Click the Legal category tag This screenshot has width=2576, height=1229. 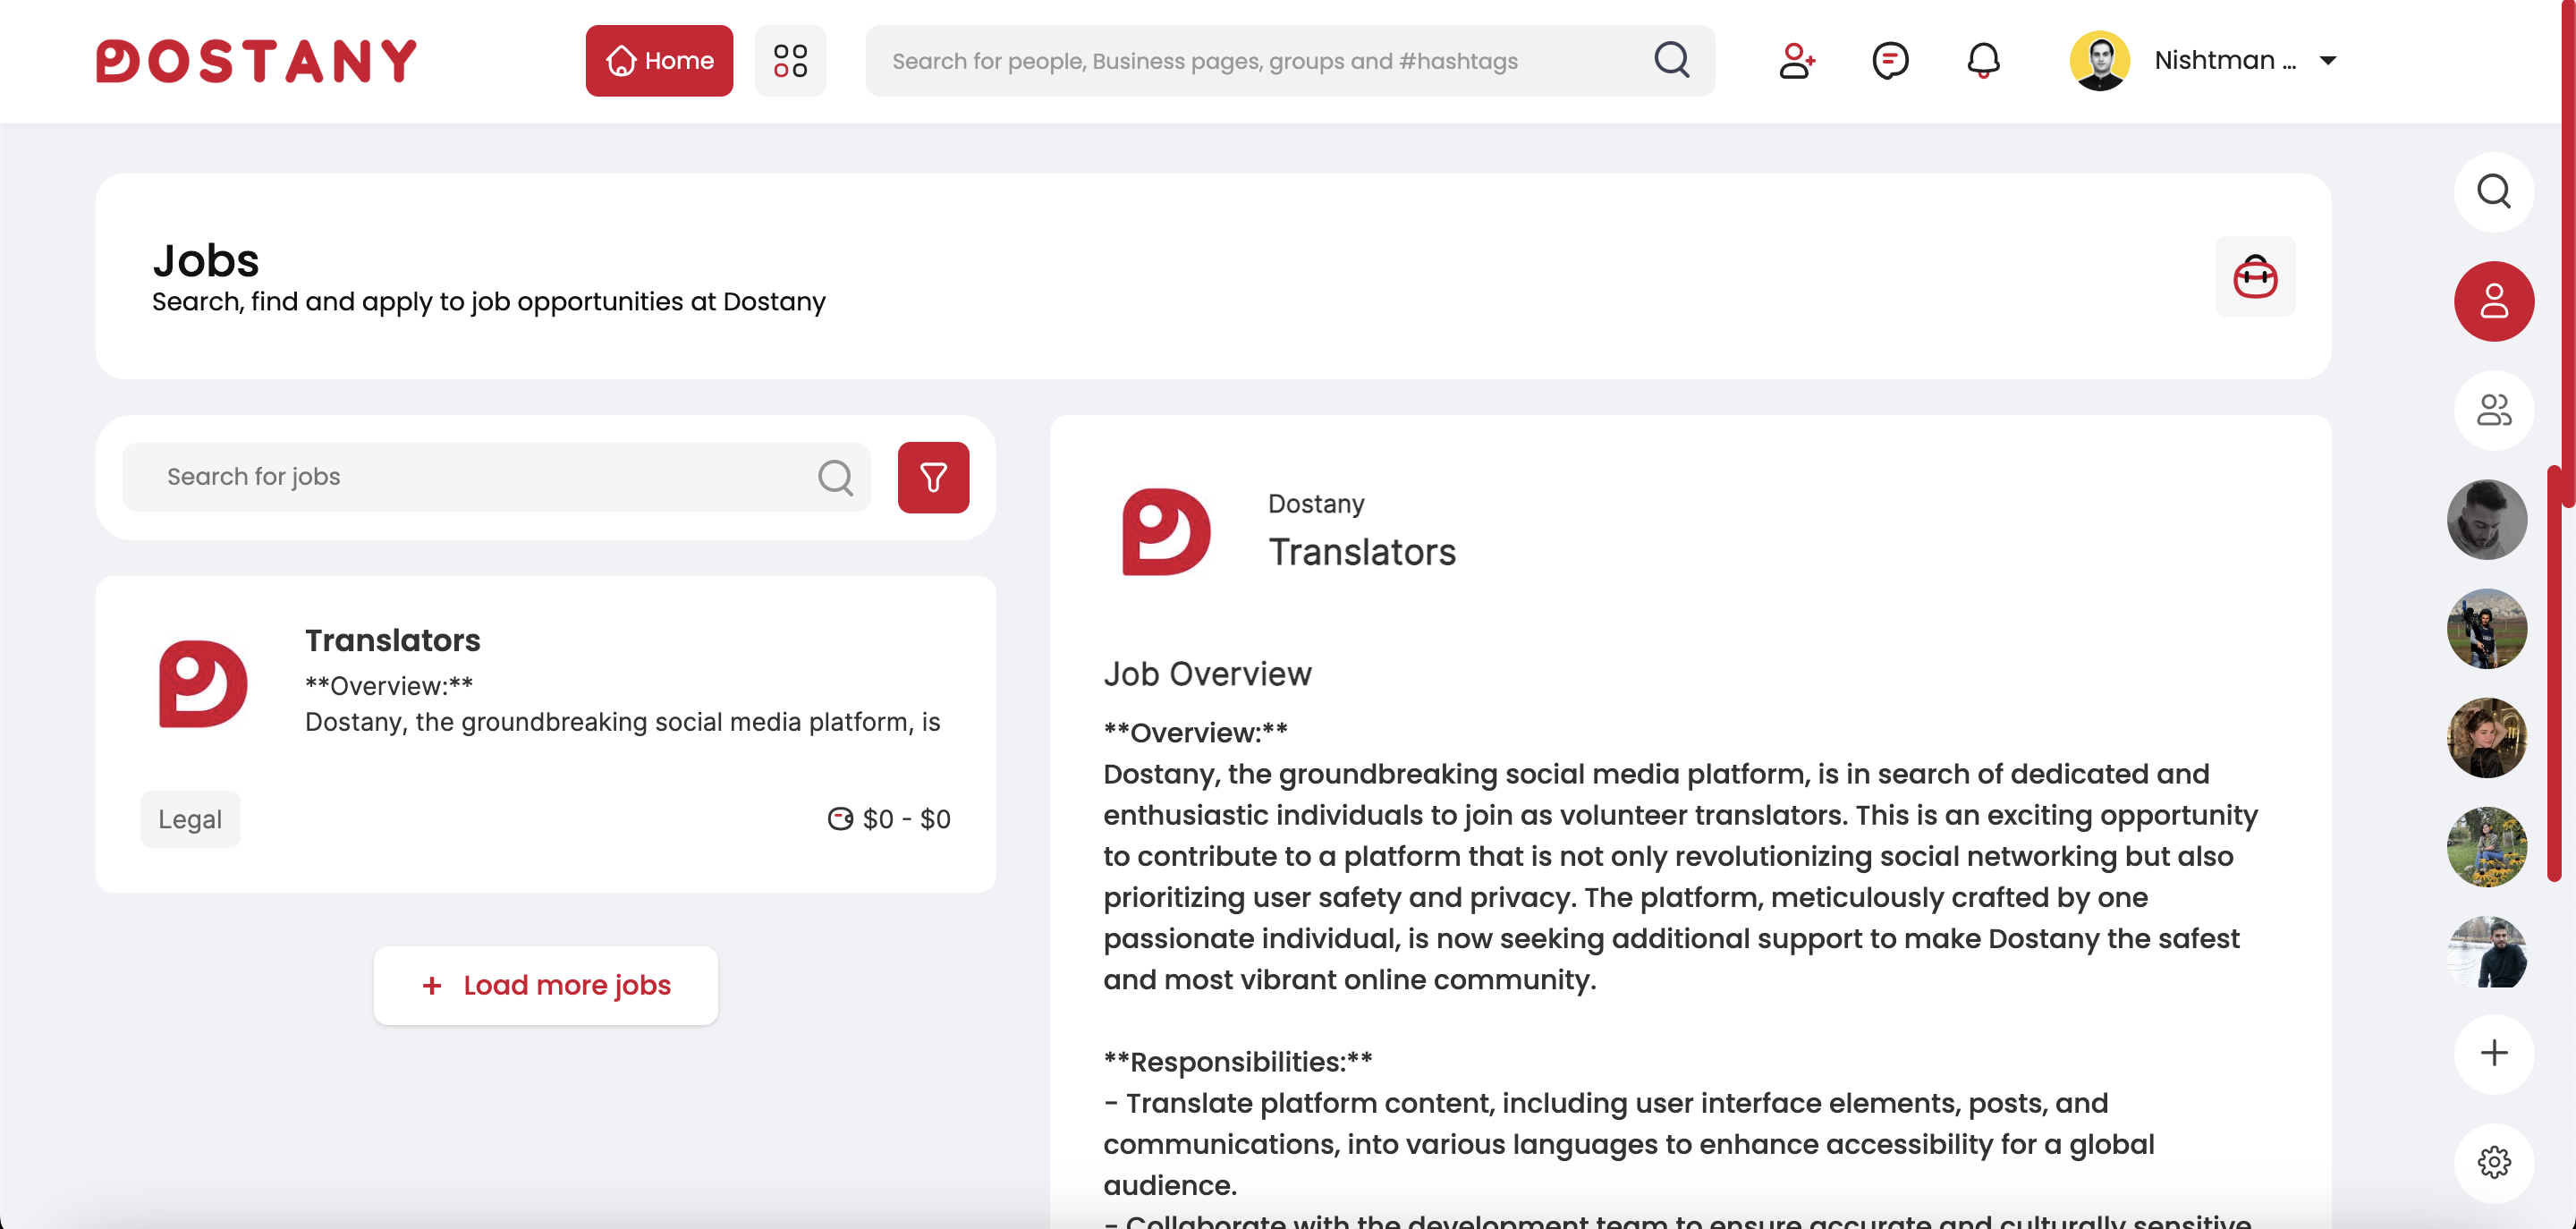coord(190,819)
